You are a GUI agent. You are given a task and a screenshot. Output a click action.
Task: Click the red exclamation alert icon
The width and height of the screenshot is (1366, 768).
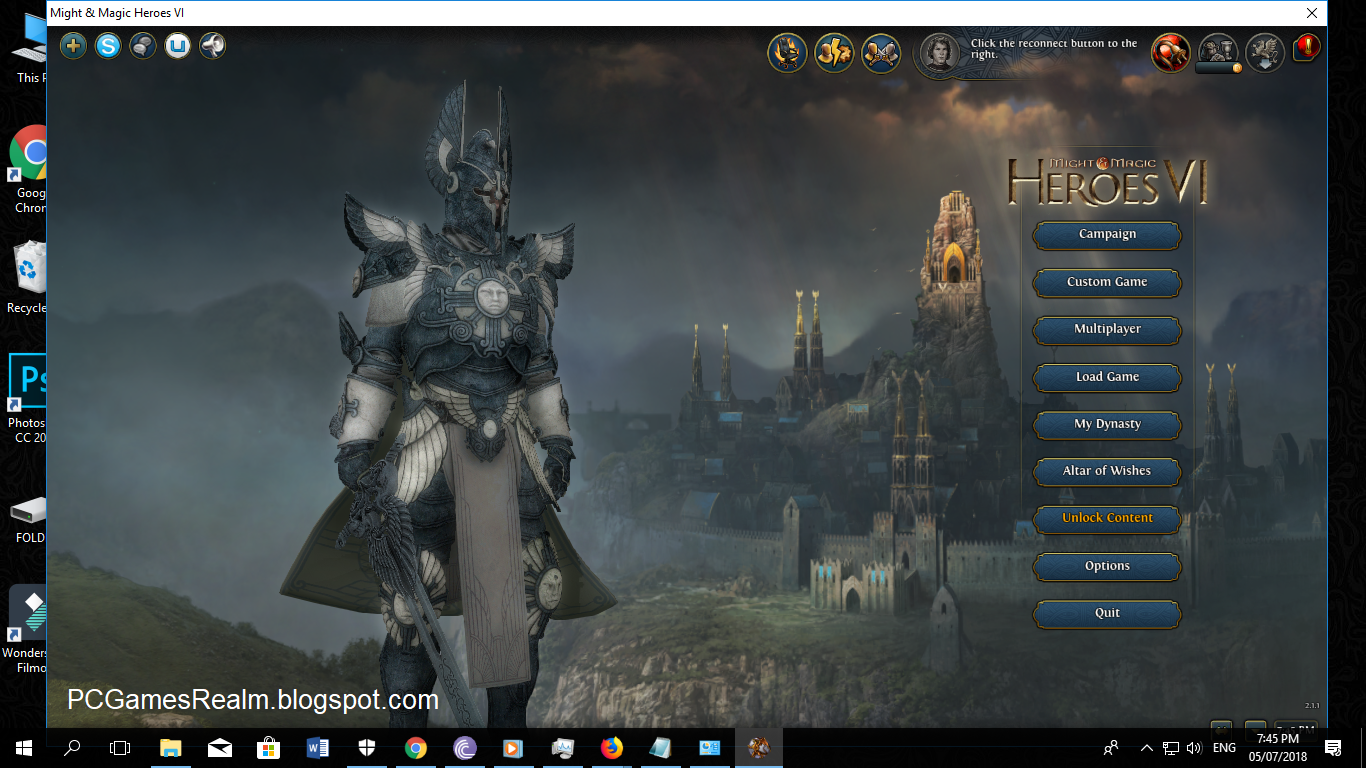[1306, 47]
